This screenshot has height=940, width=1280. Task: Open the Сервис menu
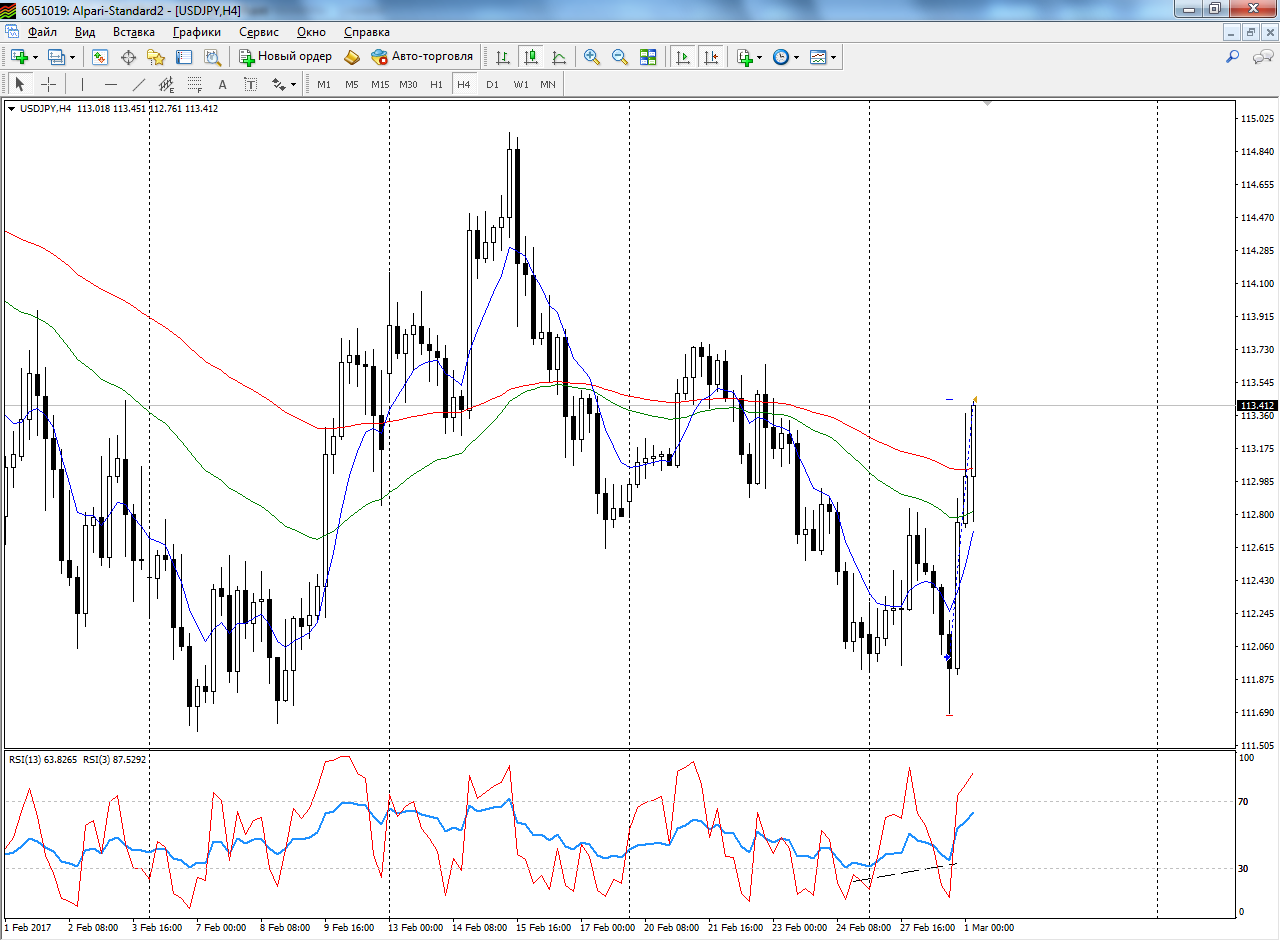[259, 32]
